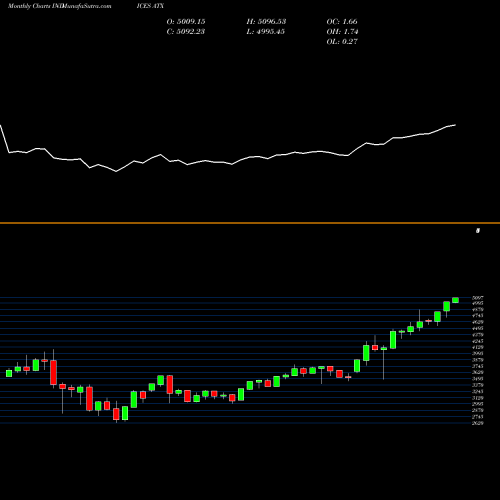Select the close value 'C: 5092.23'
Image resolution: width=500 pixels, height=500 pixels.
pyautogui.click(x=186, y=32)
